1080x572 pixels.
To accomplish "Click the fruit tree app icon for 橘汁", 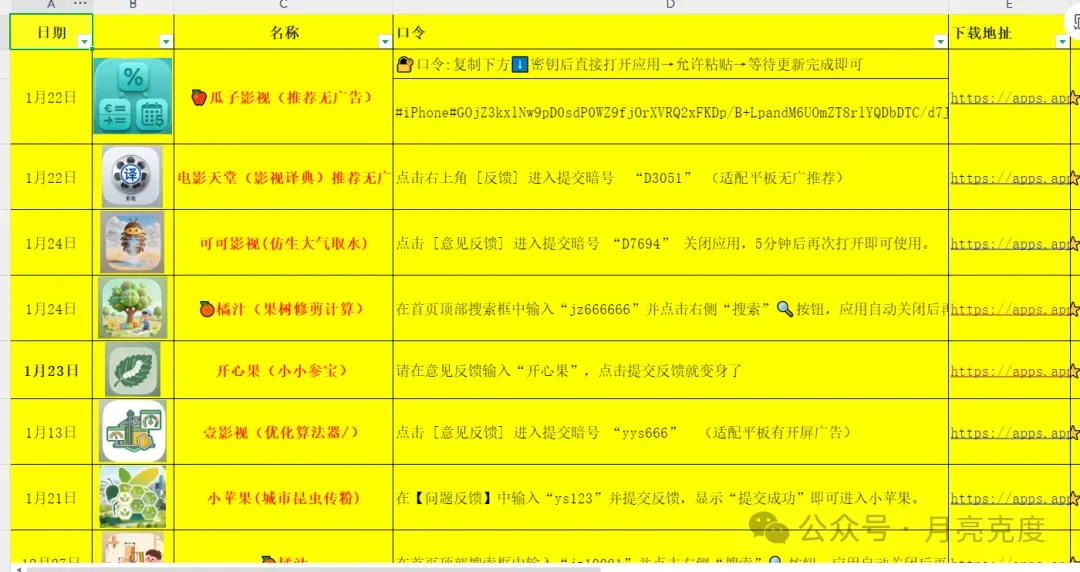I will tap(132, 308).
